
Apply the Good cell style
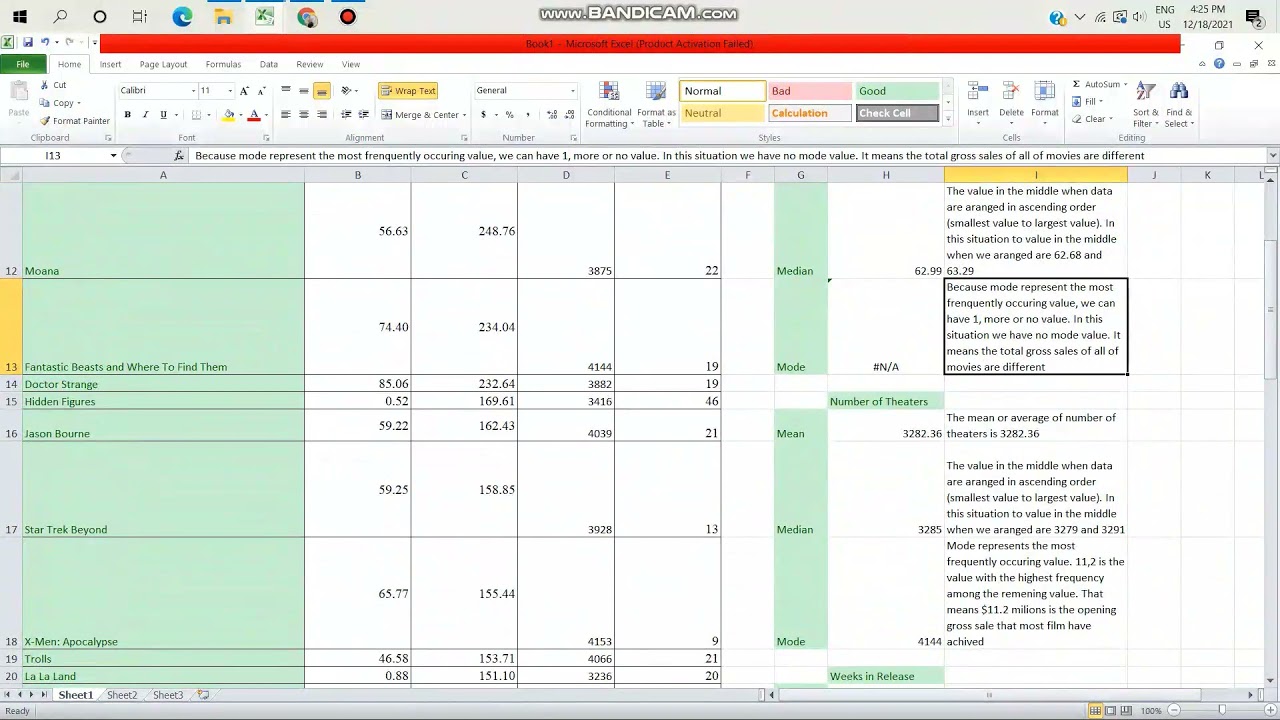897,91
